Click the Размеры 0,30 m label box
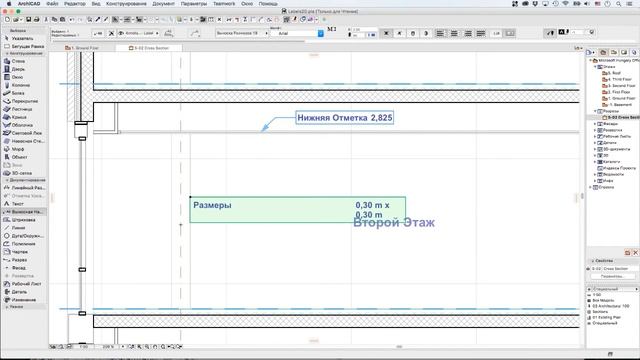 tap(298, 210)
